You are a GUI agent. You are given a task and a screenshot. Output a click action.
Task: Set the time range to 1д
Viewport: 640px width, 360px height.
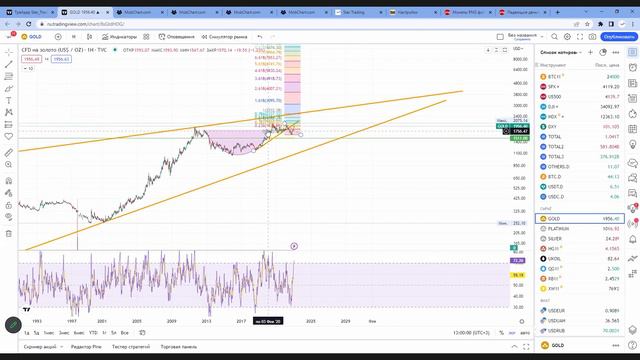point(27,333)
